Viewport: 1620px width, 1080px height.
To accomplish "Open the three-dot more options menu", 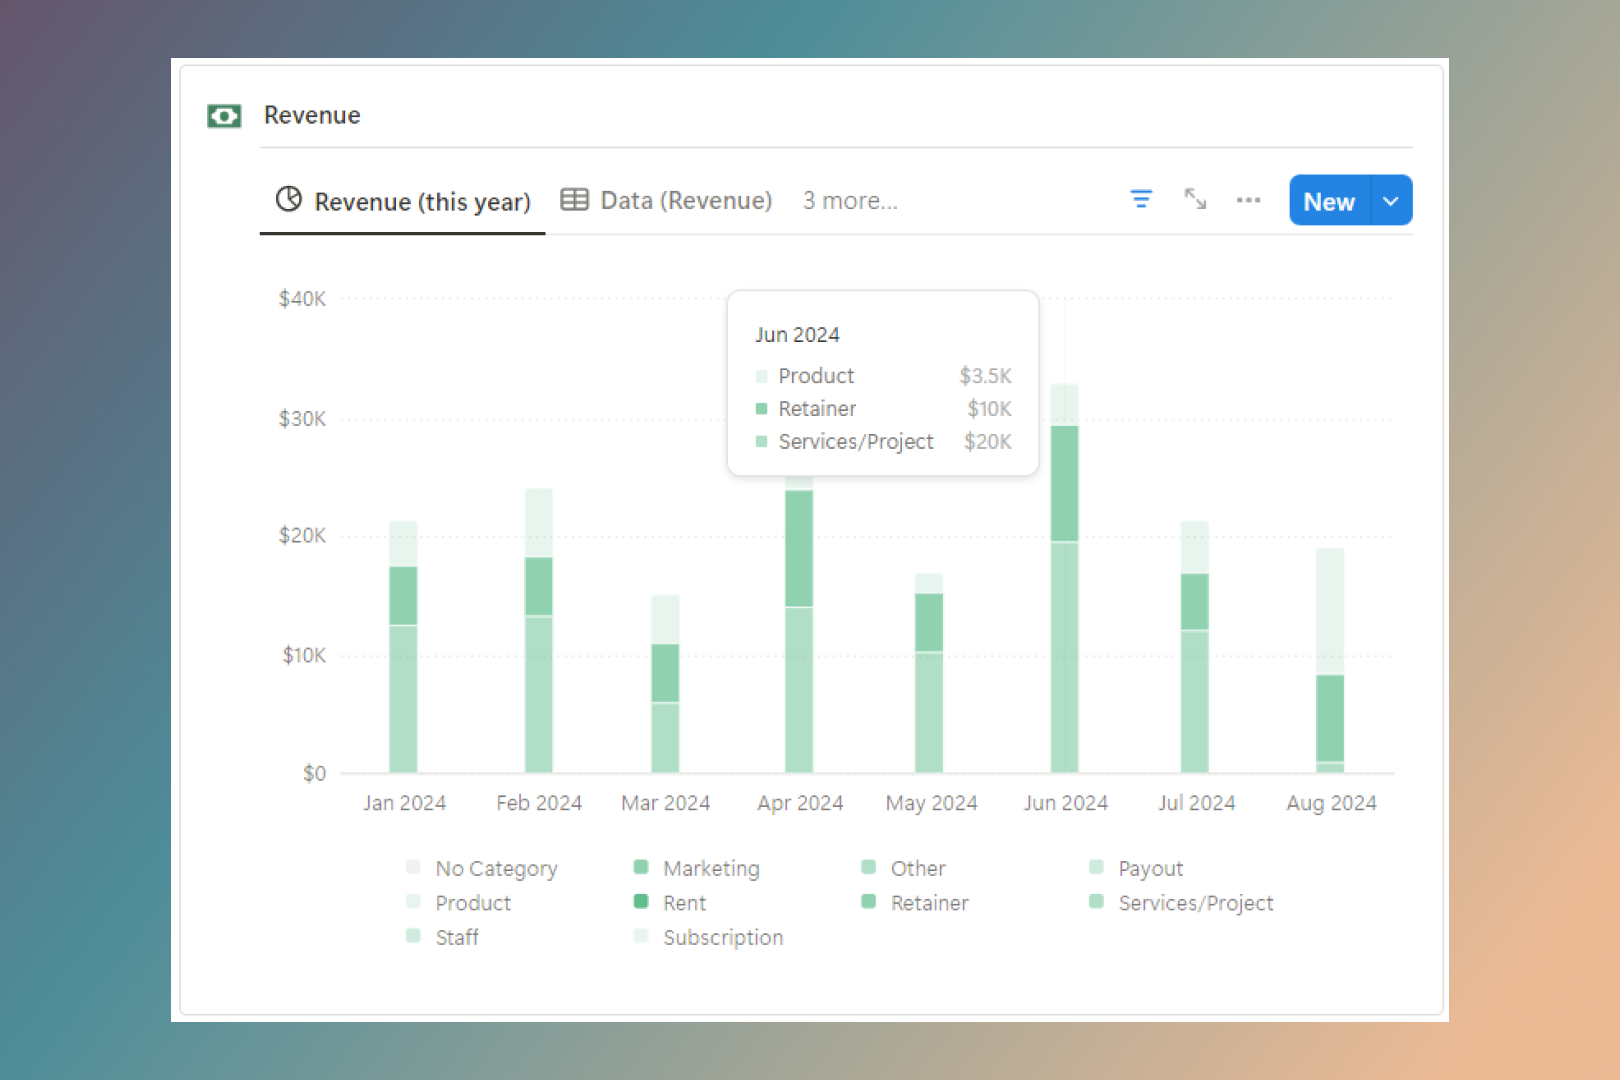I will (x=1248, y=200).
